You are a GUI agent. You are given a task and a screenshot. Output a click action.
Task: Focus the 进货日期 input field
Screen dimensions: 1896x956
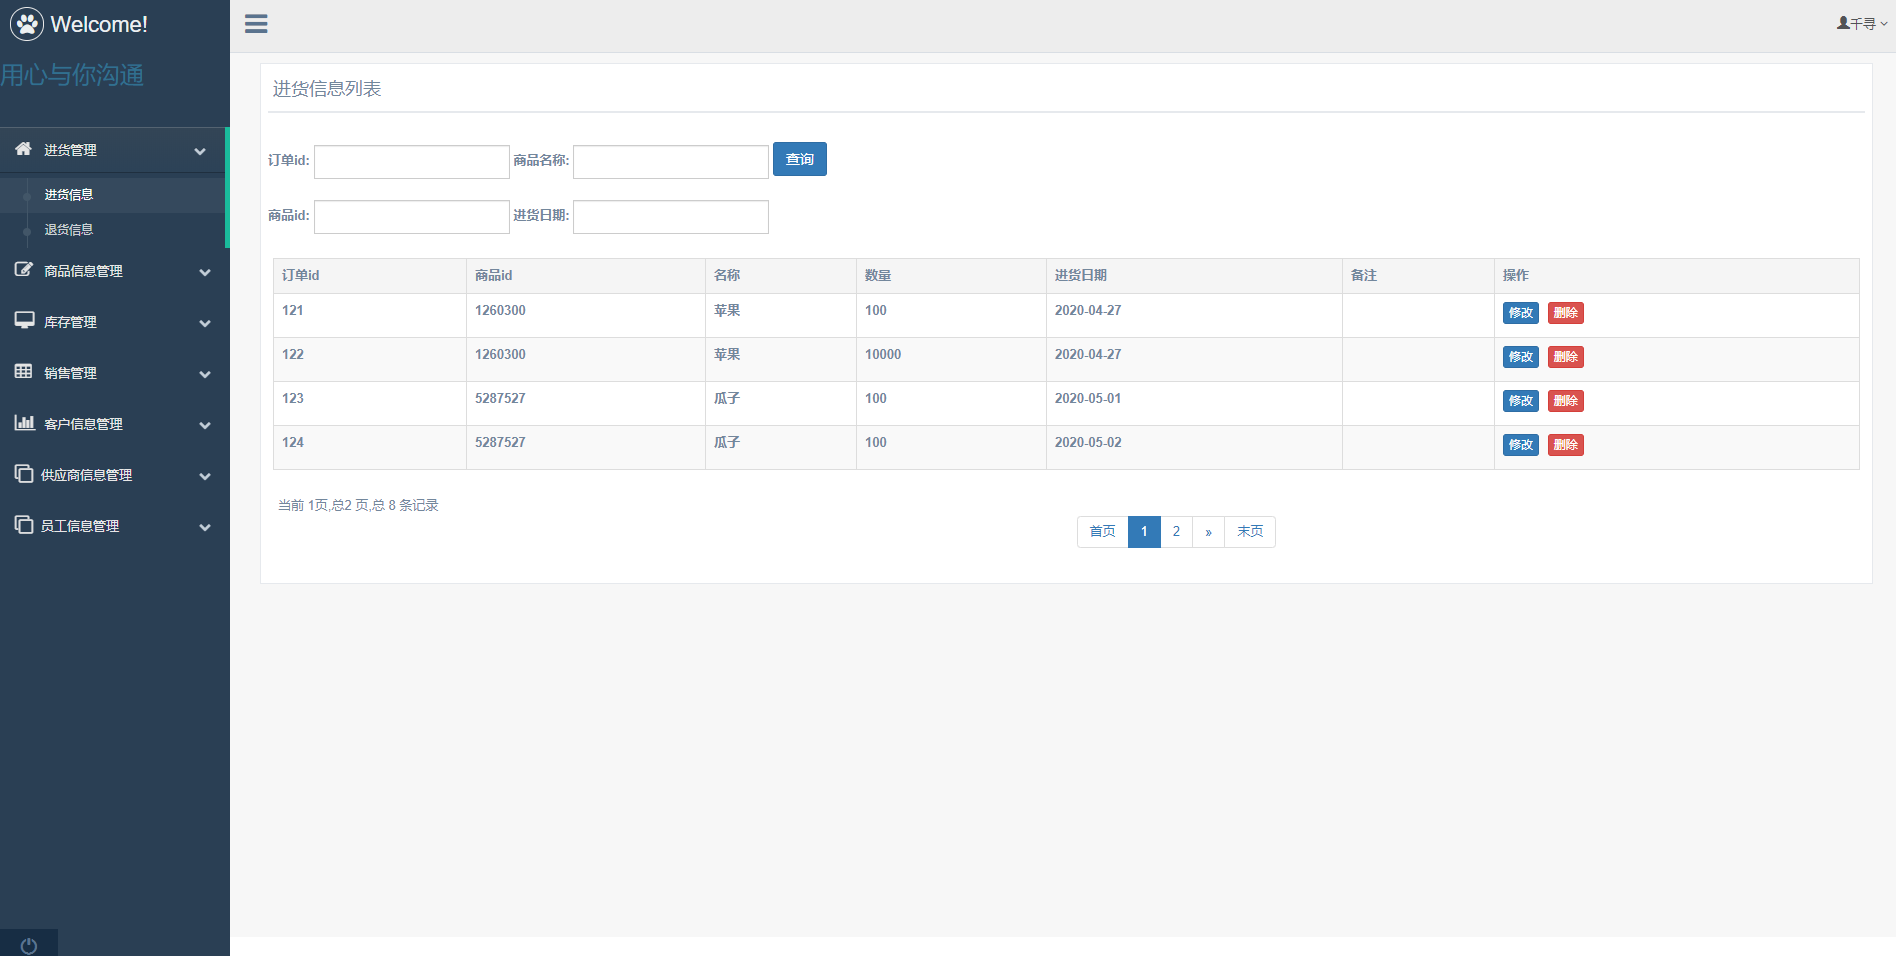pos(671,217)
